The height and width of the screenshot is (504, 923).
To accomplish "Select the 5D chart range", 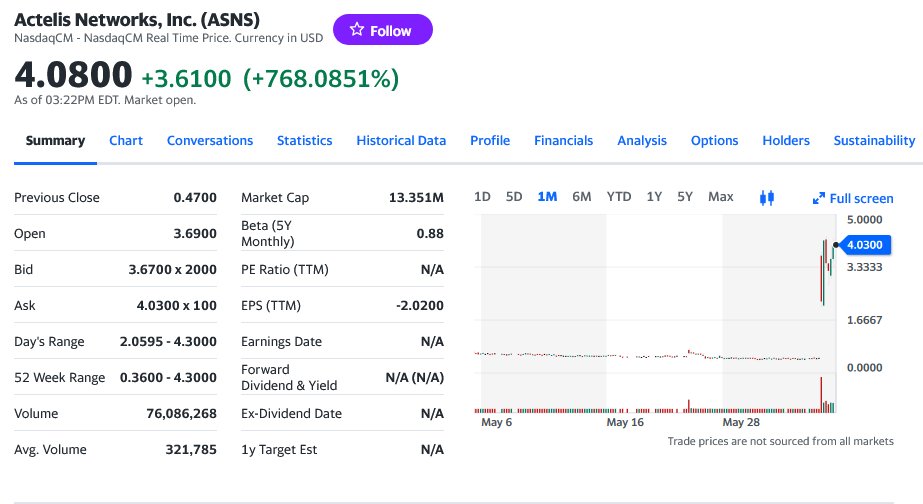I will pos(514,197).
